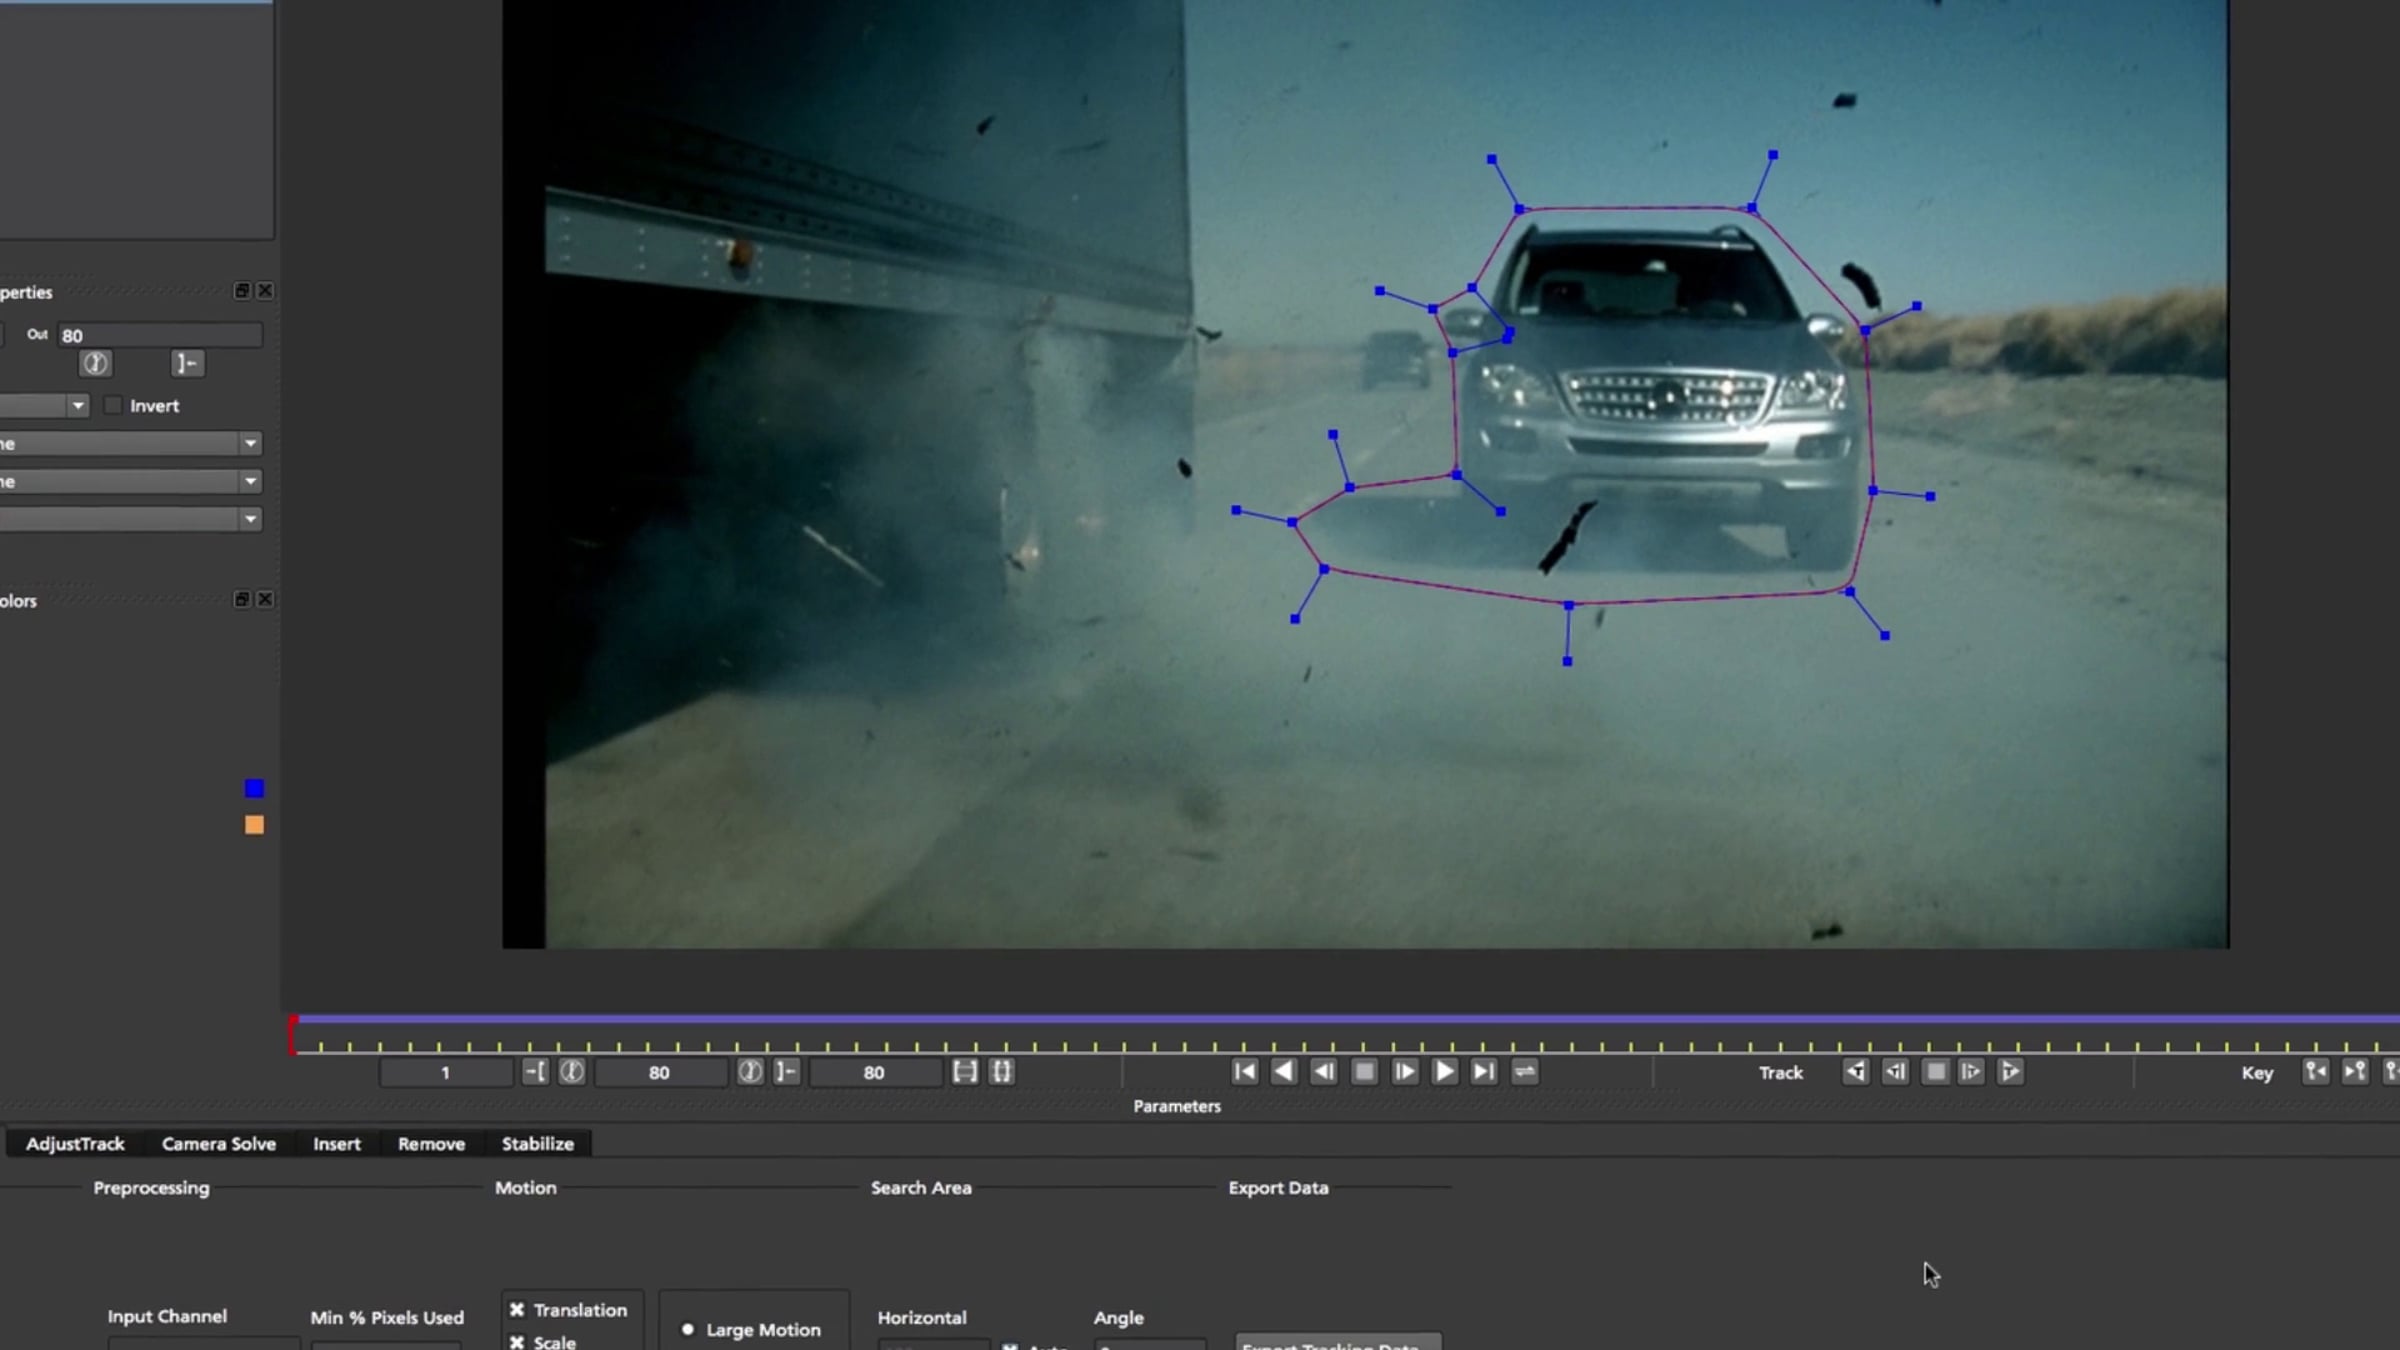Go to previous keyframe beside Key
The width and height of the screenshot is (2400, 1350).
coord(2315,1072)
